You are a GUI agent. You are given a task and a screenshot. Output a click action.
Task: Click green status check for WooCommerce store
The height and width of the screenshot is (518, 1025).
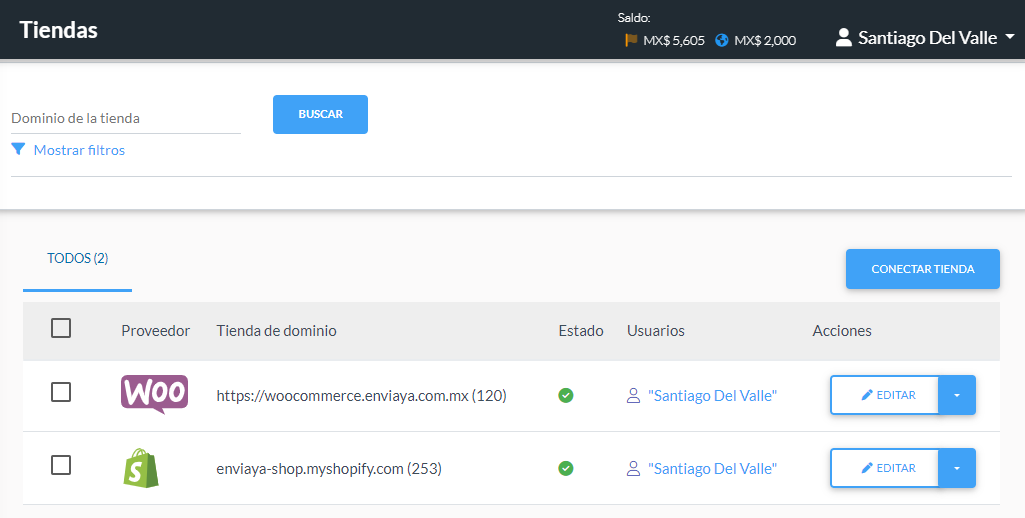tap(565, 395)
